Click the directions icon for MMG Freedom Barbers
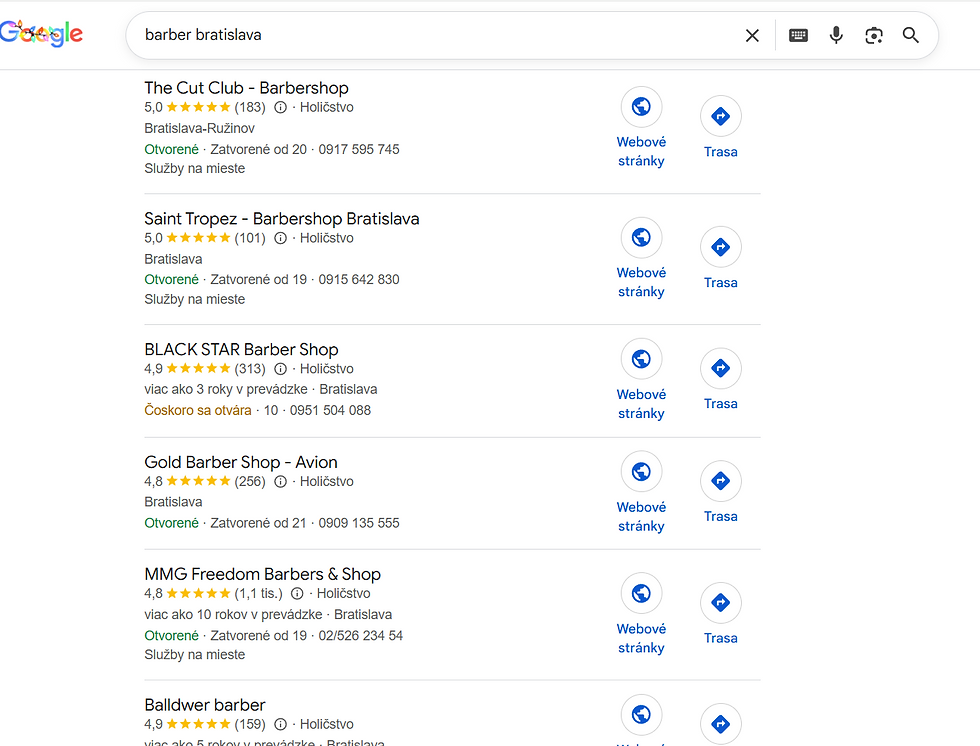This screenshot has width=980, height=746. pyautogui.click(x=721, y=603)
